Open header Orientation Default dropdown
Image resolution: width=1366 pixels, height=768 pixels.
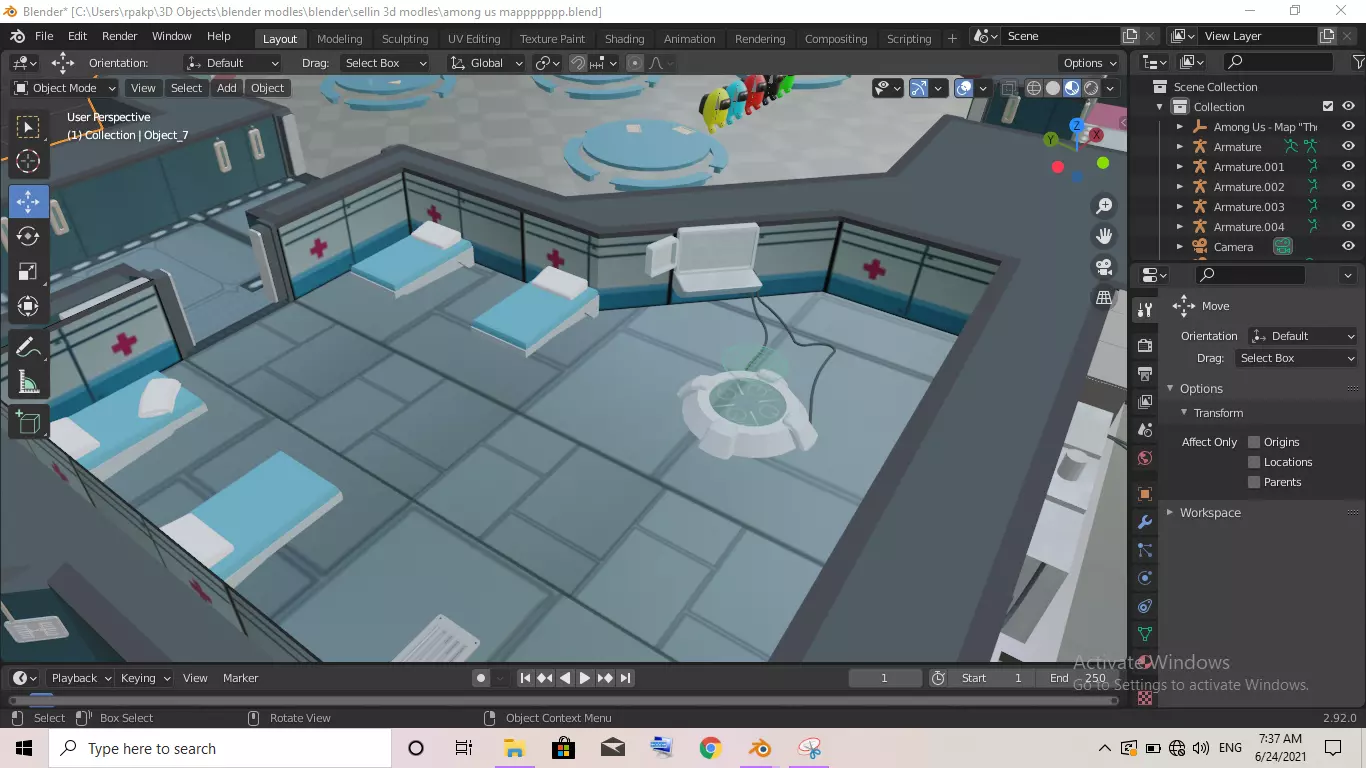pyautogui.click(x=233, y=63)
